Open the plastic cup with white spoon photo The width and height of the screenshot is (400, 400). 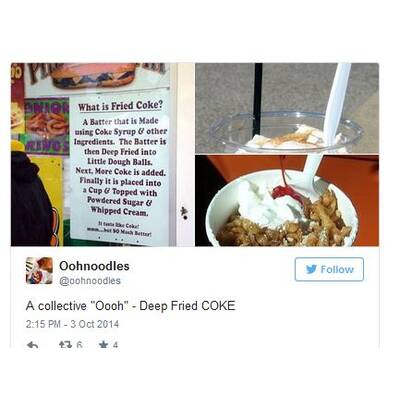pos(287,108)
